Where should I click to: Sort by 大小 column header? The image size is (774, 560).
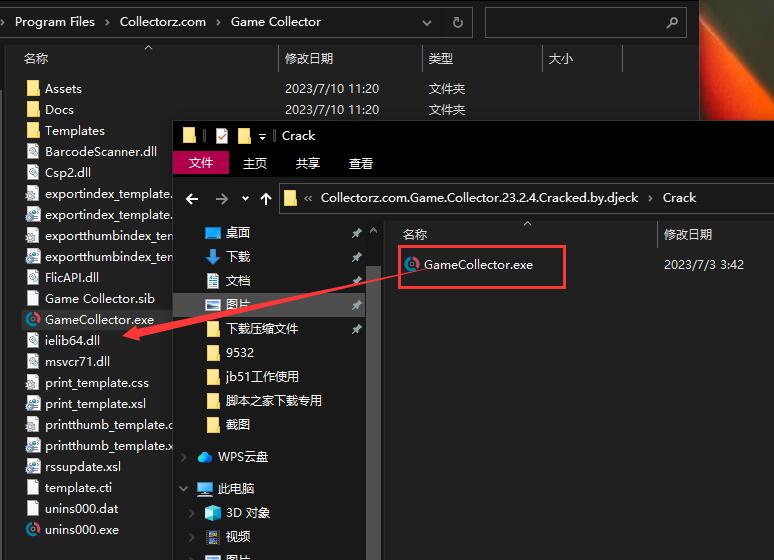[x=560, y=58]
